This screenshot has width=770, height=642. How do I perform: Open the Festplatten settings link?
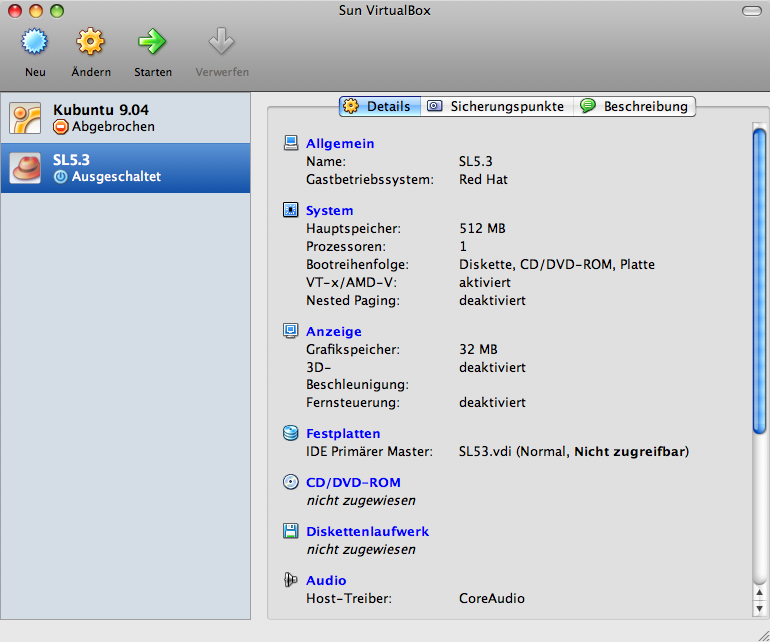coord(343,433)
